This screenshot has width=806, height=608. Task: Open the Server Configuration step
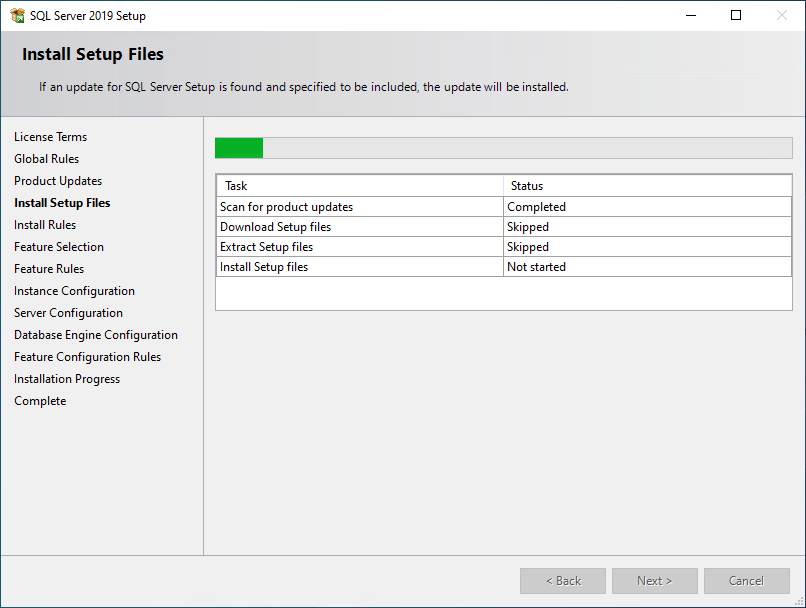pyautogui.click(x=68, y=312)
